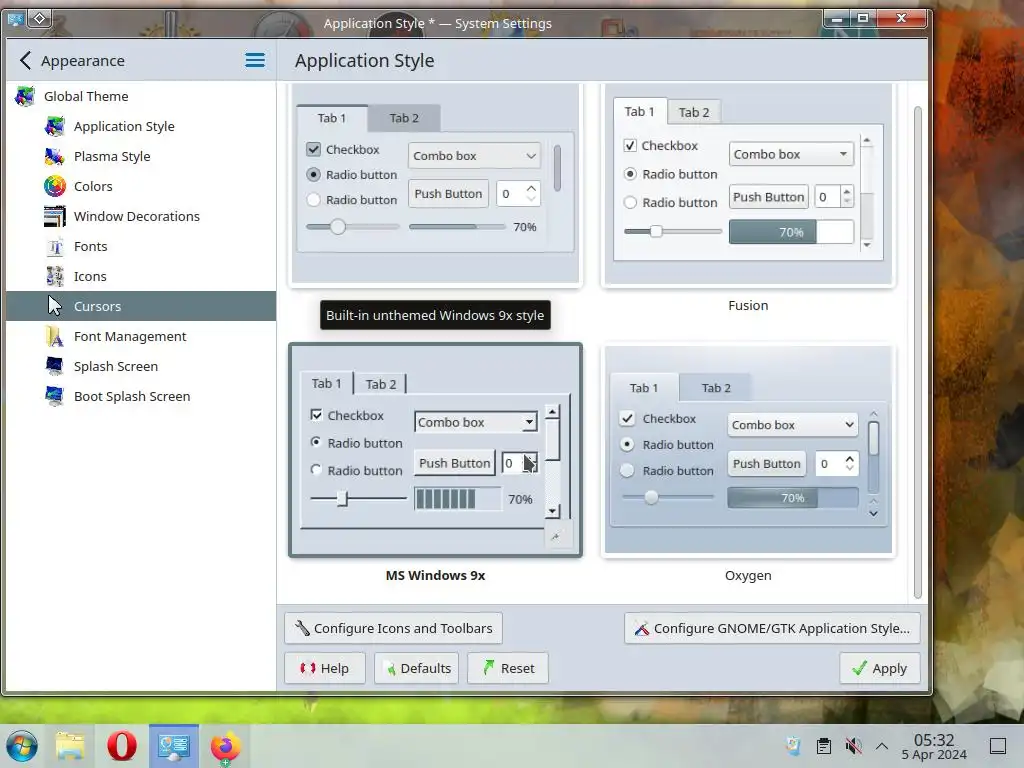Switch to Tab 2 in Fusion preview
This screenshot has height=768, width=1024.
pyautogui.click(x=694, y=112)
